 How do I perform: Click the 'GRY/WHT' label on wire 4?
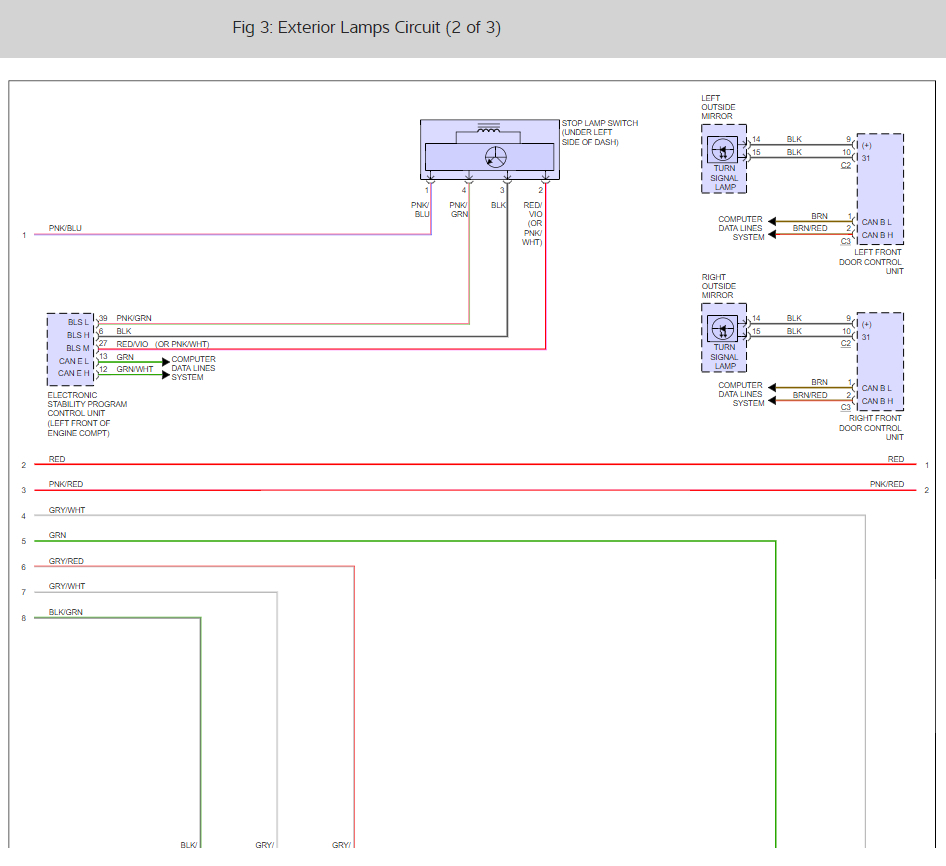tap(67, 510)
